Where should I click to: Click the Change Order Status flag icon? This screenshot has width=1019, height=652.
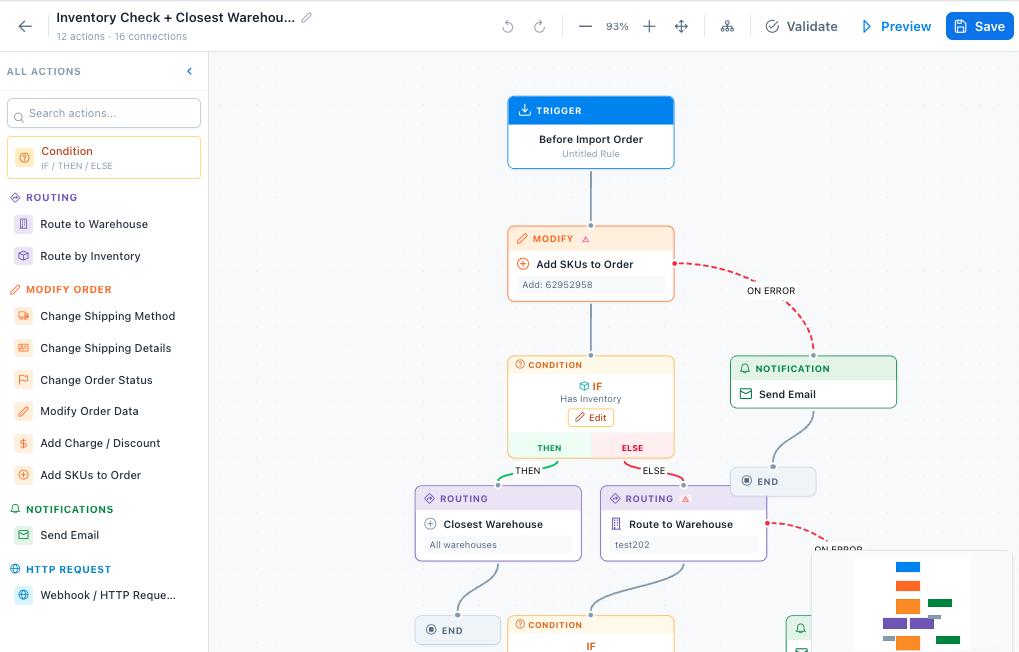click(22, 380)
